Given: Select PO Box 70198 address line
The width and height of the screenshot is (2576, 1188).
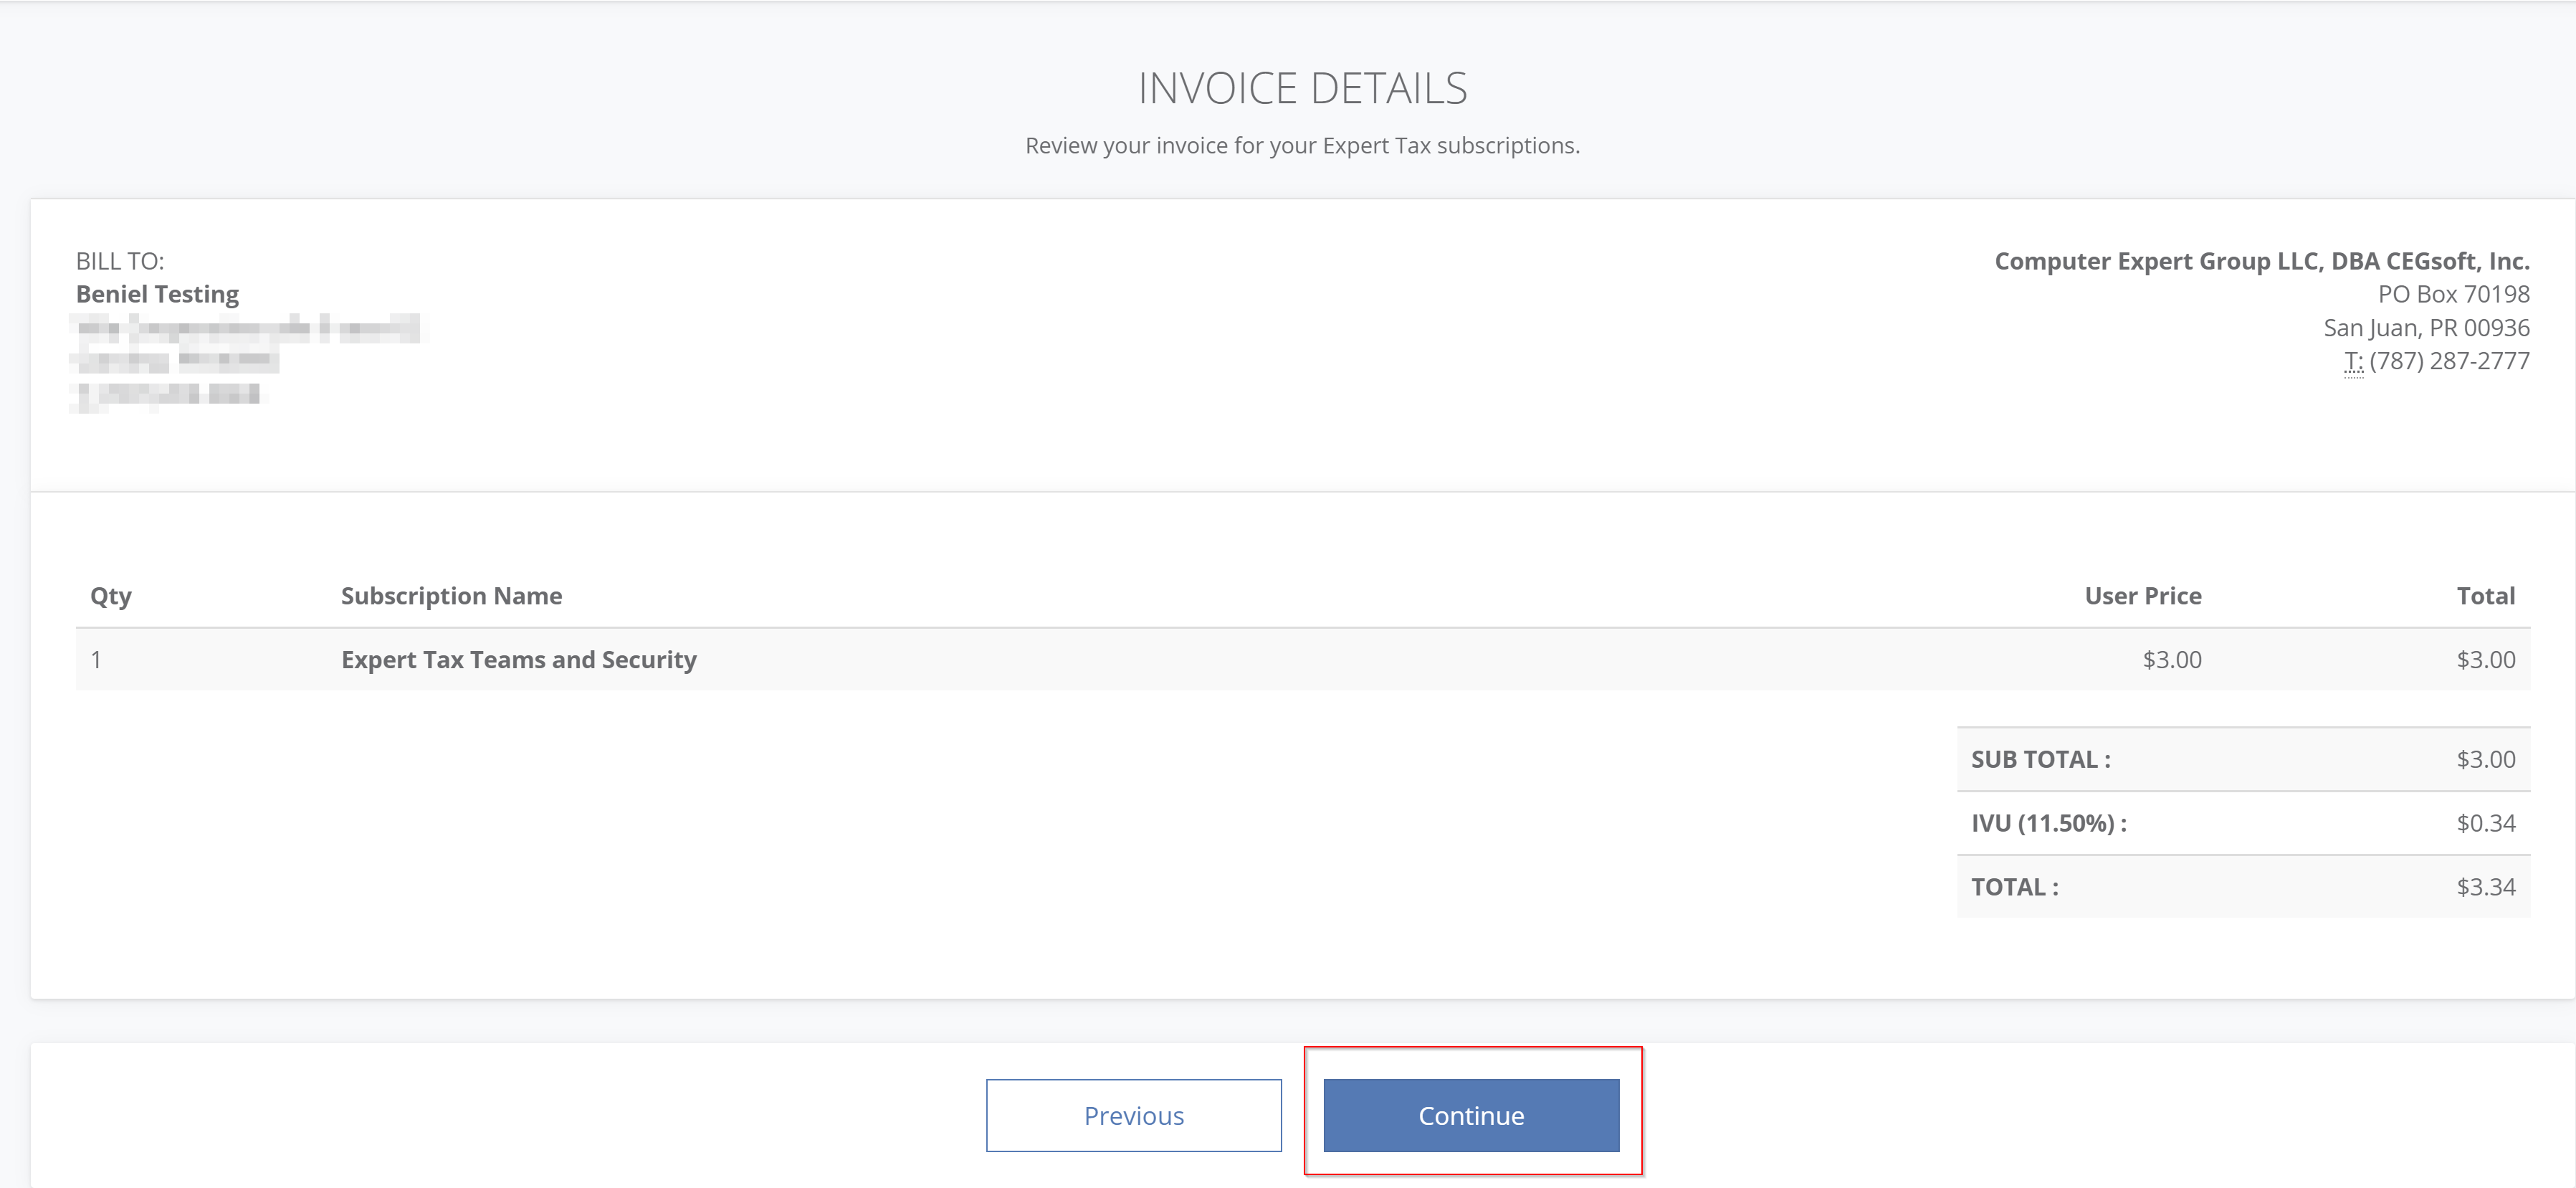Looking at the screenshot, I should [x=2454, y=294].
